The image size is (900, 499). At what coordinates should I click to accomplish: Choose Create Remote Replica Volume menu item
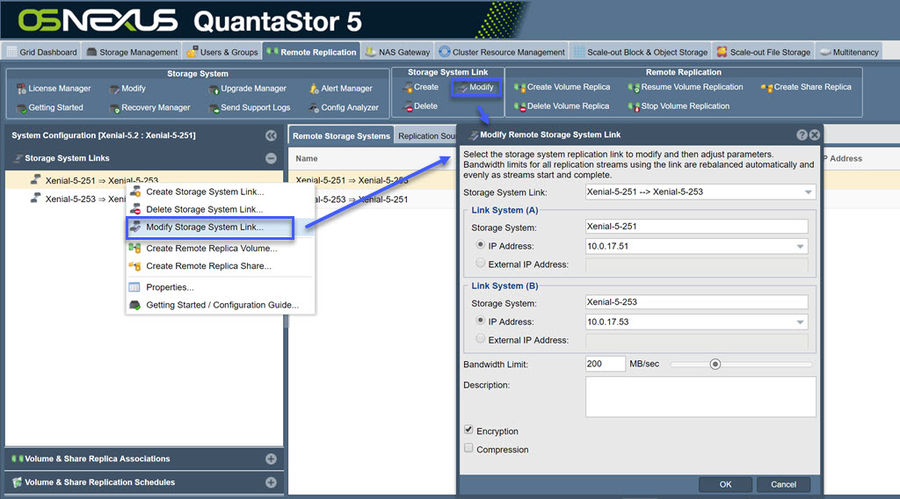click(x=220, y=249)
